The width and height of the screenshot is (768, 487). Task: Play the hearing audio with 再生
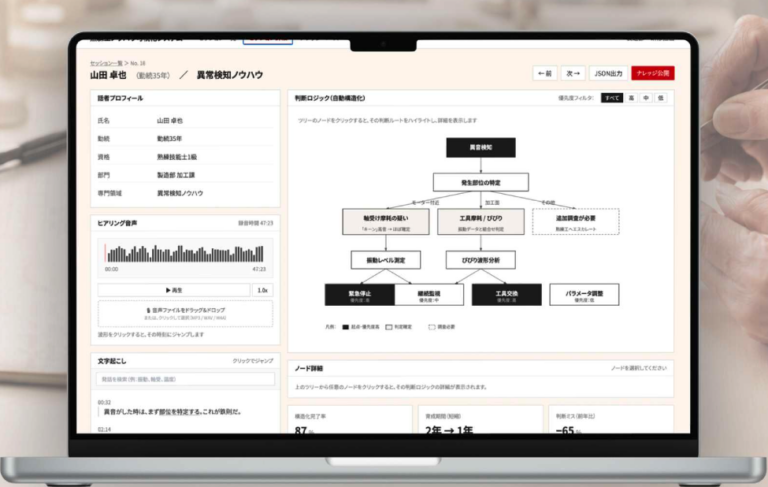click(174, 290)
